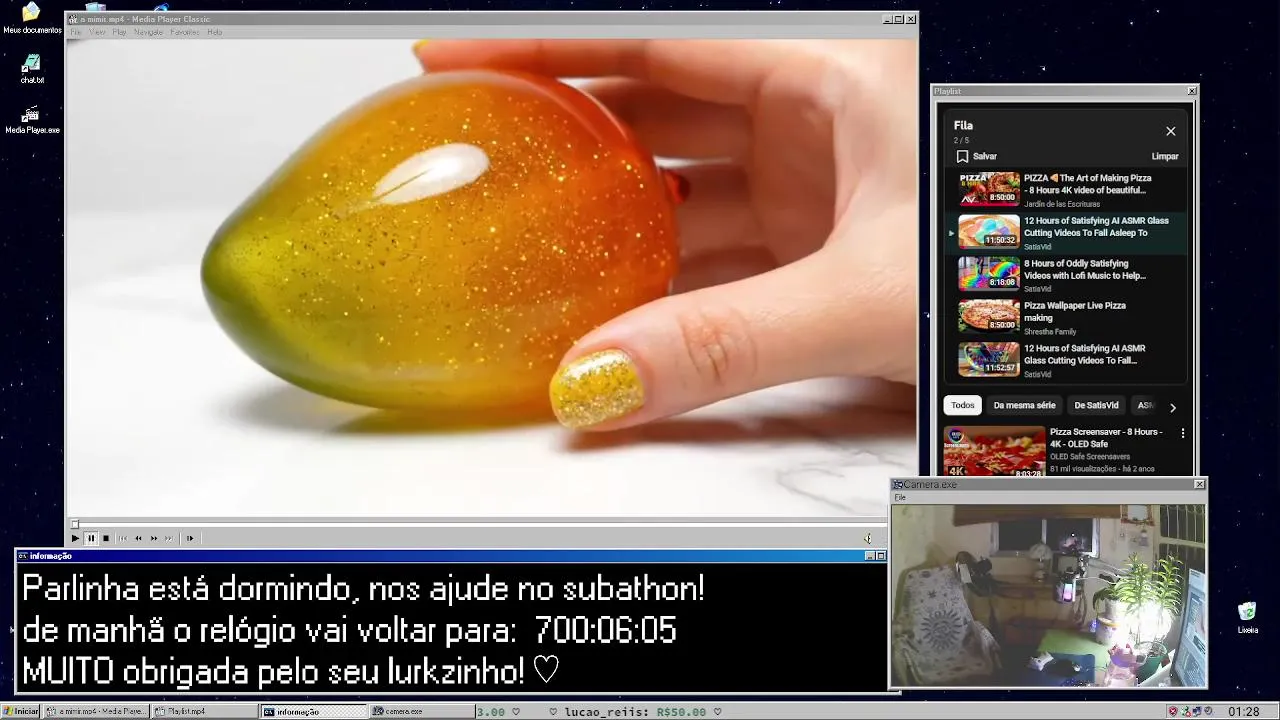Move the Media Player seek bar thumb
Viewport: 1280px width, 720px height.
click(x=75, y=524)
